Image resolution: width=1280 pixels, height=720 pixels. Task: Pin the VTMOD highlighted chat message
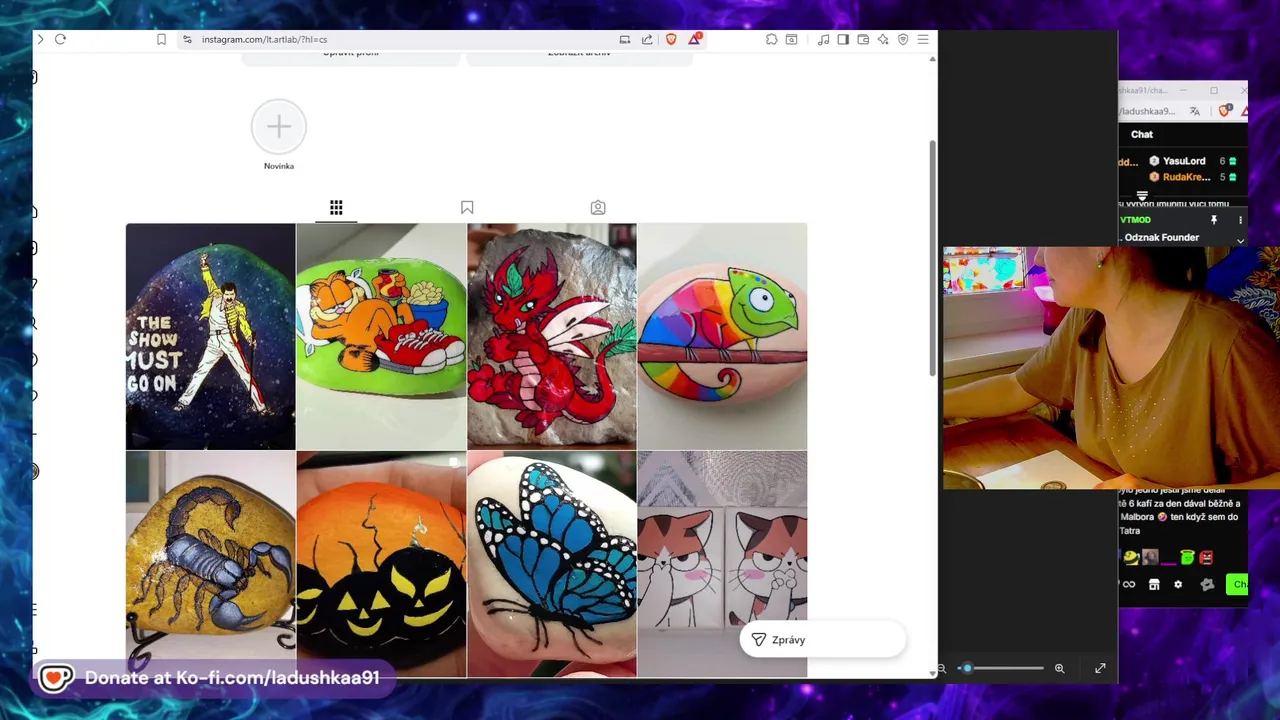(x=1214, y=220)
